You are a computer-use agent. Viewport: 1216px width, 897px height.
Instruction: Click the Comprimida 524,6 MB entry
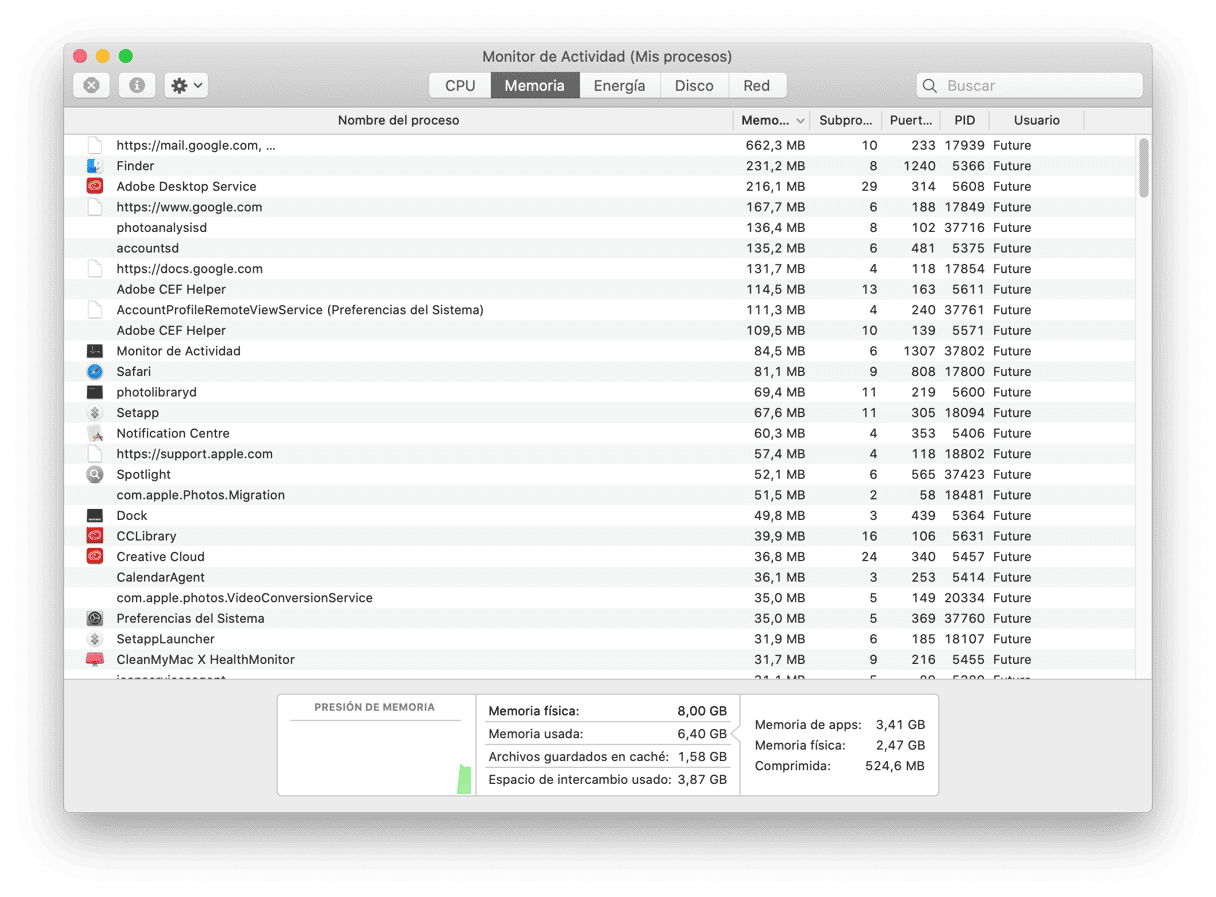point(839,766)
